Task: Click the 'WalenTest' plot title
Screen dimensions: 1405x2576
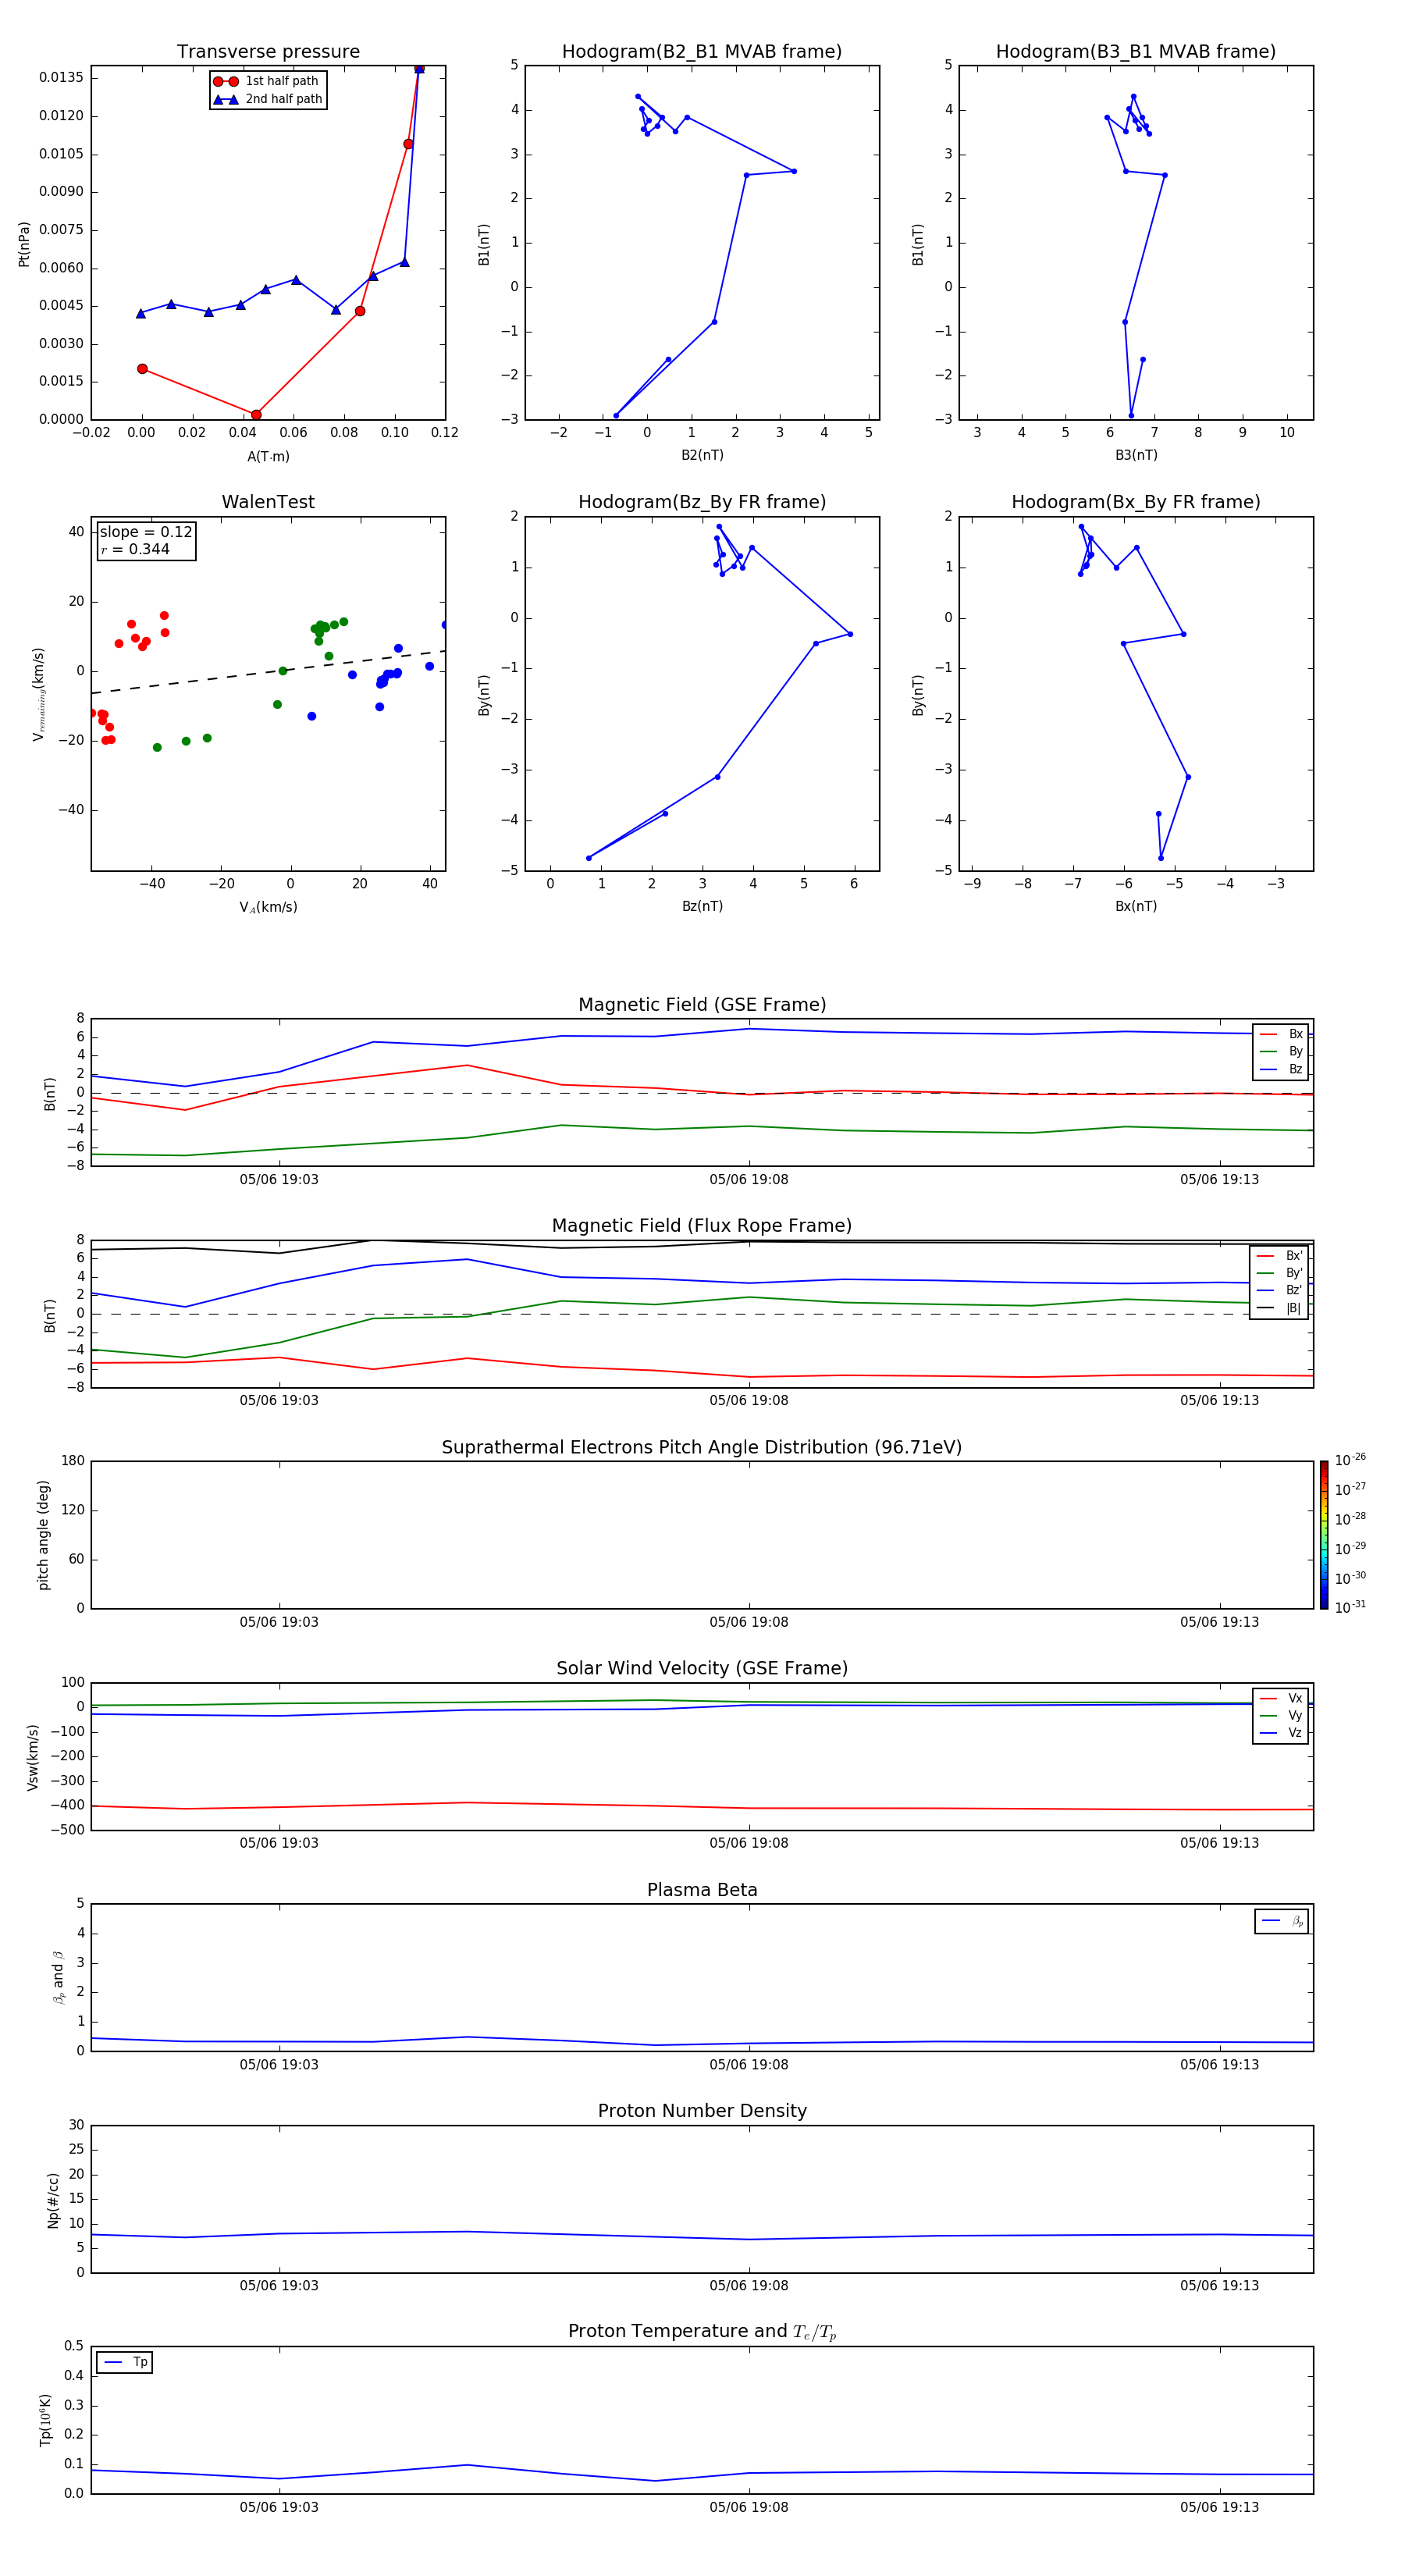Action: (268, 502)
